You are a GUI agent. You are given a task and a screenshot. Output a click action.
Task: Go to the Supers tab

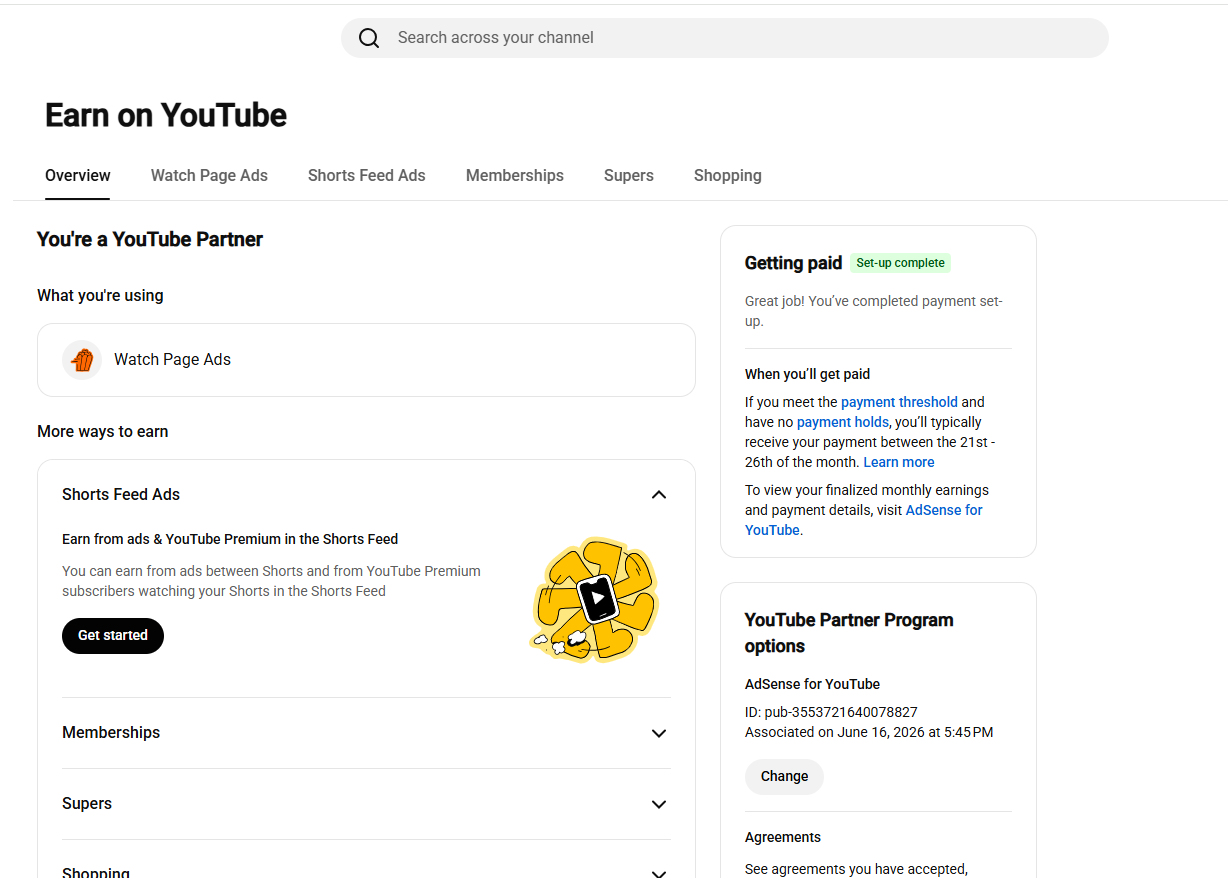click(629, 175)
